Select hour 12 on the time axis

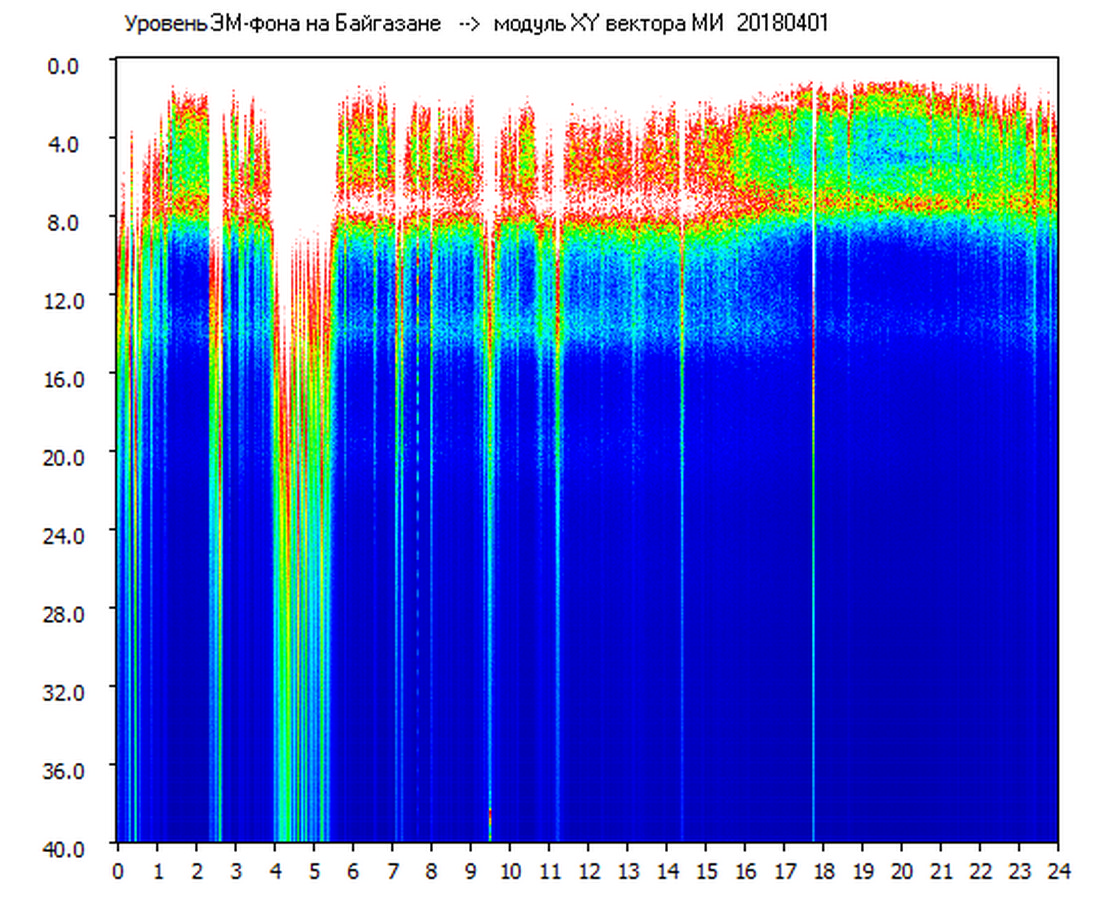pos(588,871)
